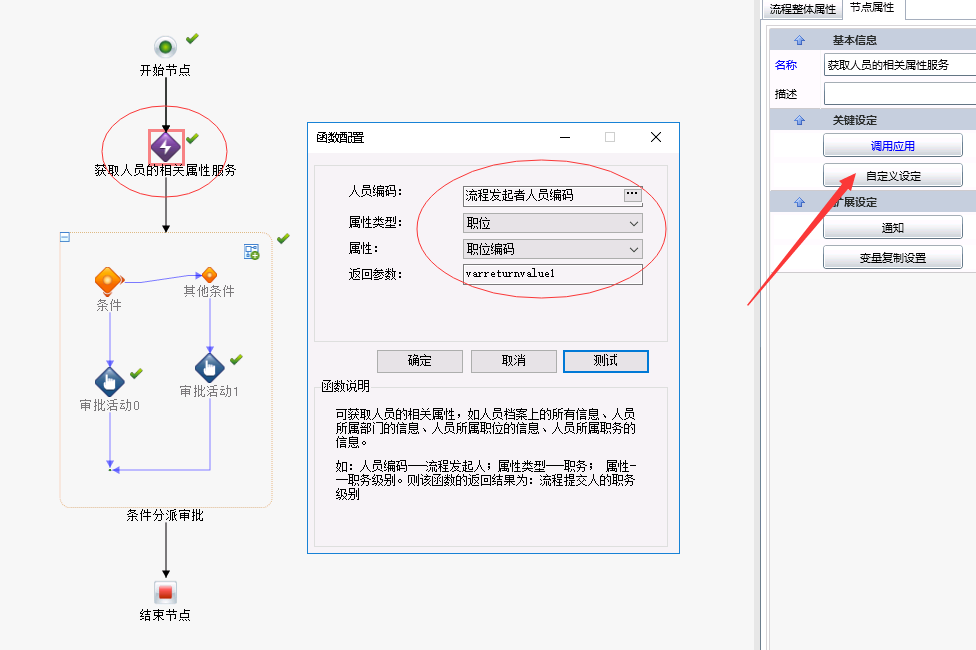Open the 调用应用 button

pyautogui.click(x=893, y=146)
